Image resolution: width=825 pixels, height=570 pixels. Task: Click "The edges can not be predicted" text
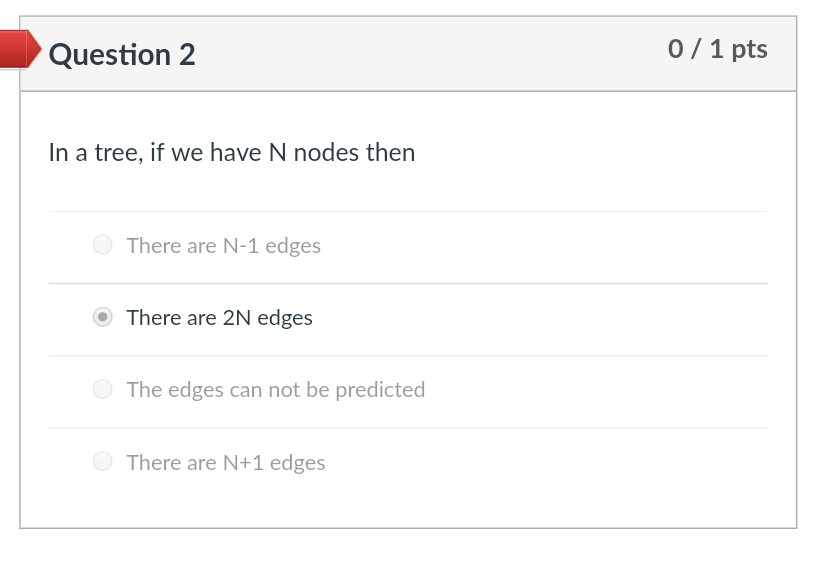click(275, 390)
